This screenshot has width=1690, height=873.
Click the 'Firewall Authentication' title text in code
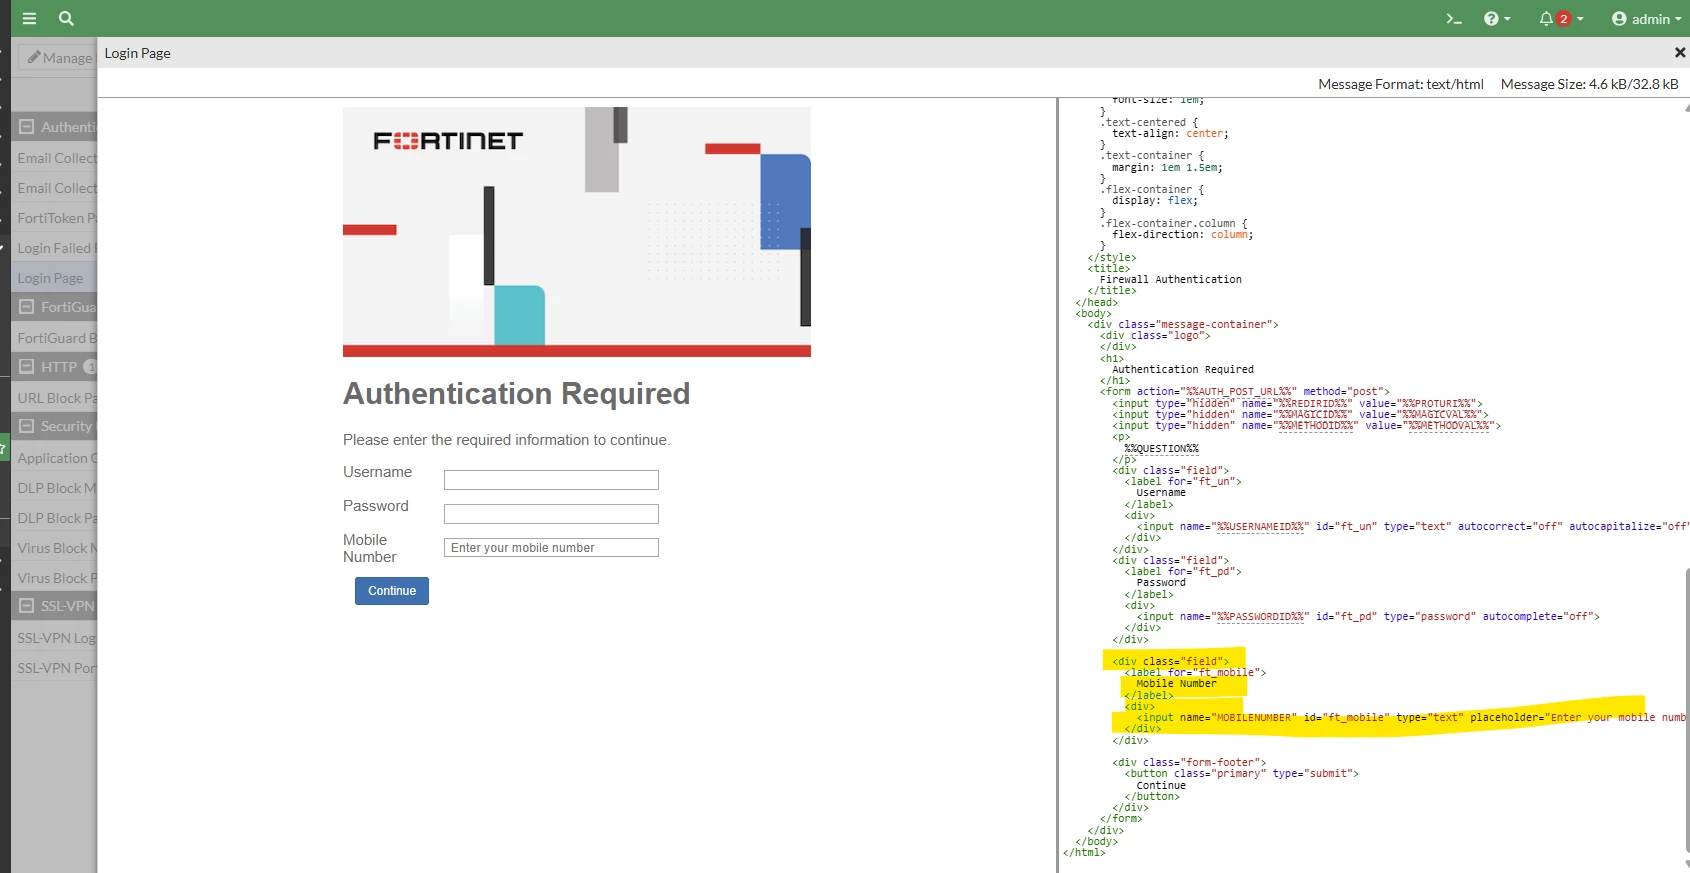(x=1171, y=280)
